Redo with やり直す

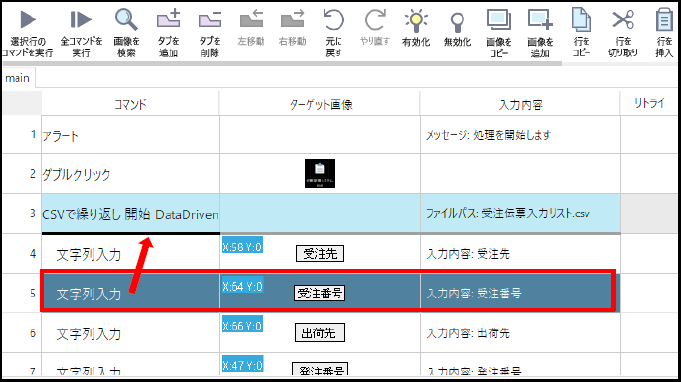[x=375, y=28]
